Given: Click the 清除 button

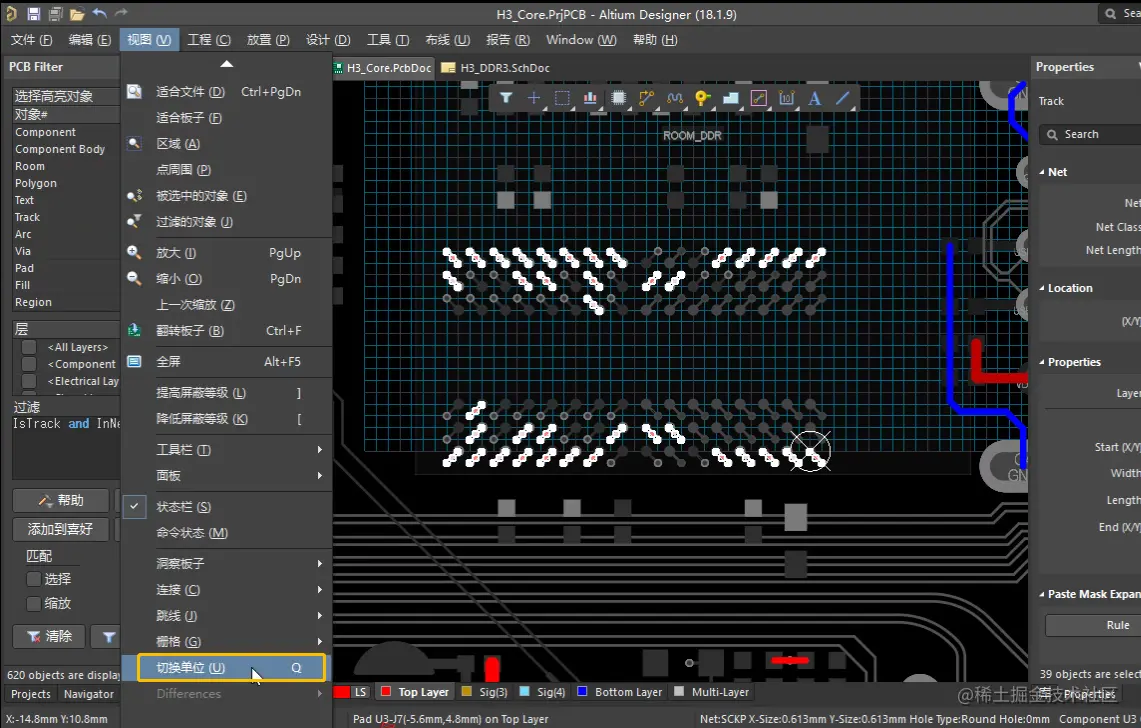Looking at the screenshot, I should click(x=49, y=637).
